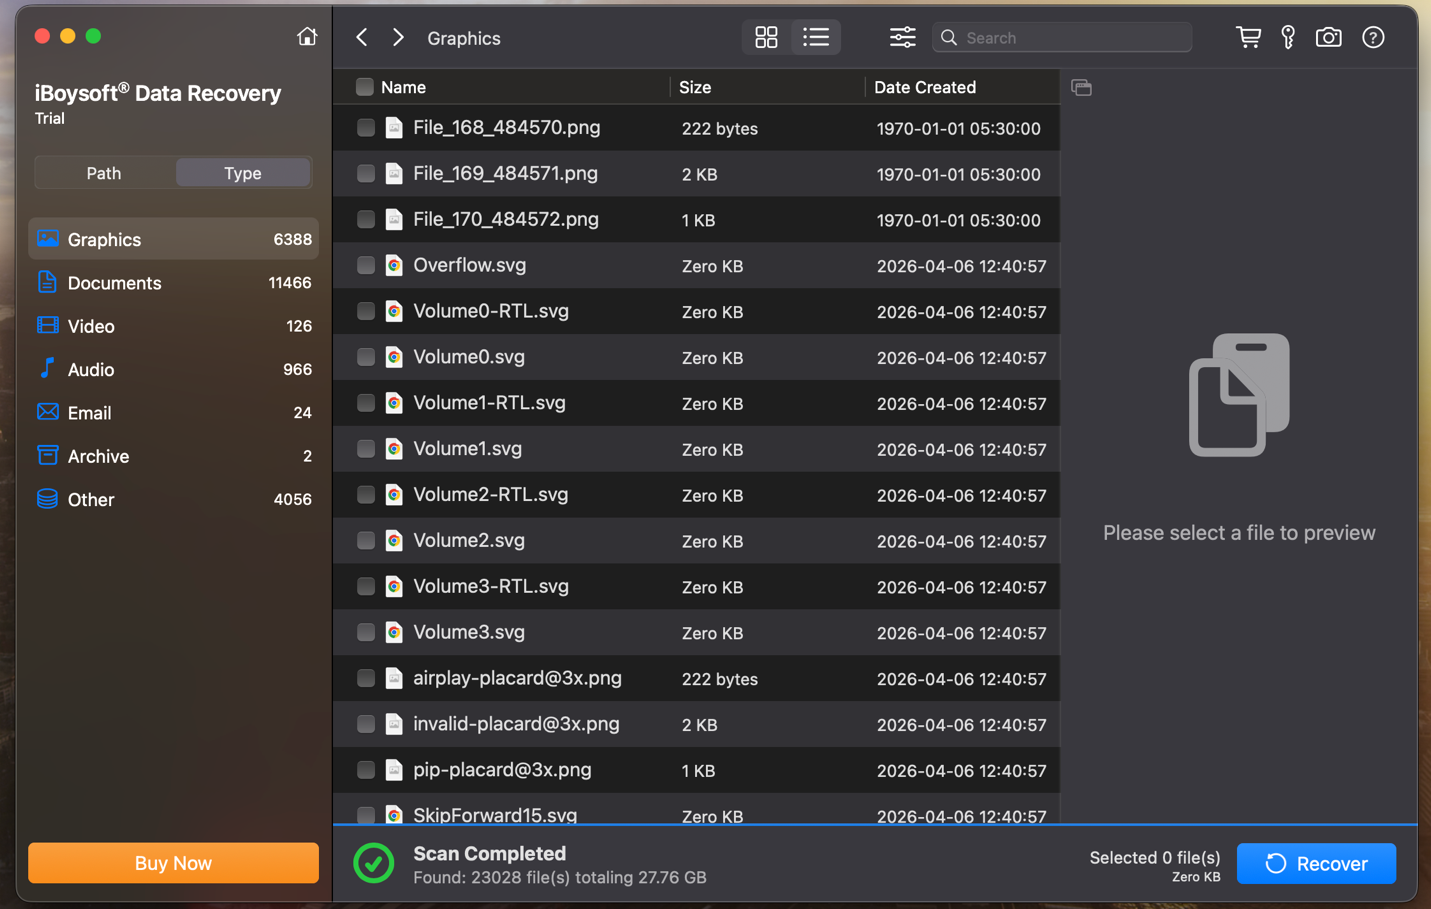Image resolution: width=1431 pixels, height=909 pixels.
Task: Click the Recover button
Action: tap(1316, 863)
